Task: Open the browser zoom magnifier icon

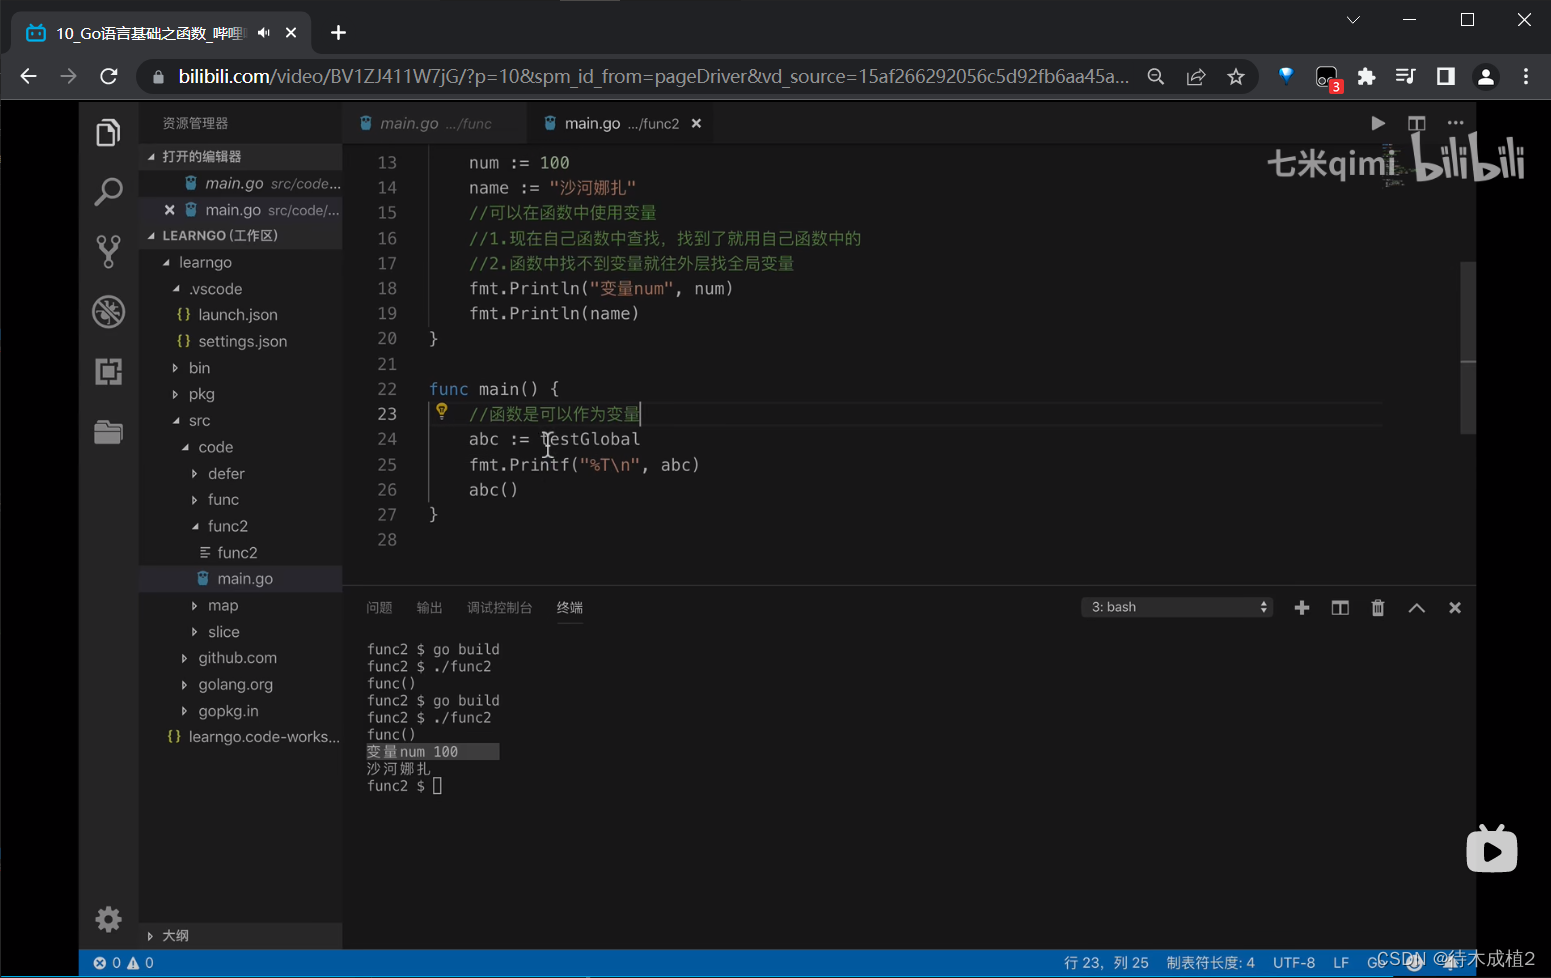Action: [x=1155, y=76]
